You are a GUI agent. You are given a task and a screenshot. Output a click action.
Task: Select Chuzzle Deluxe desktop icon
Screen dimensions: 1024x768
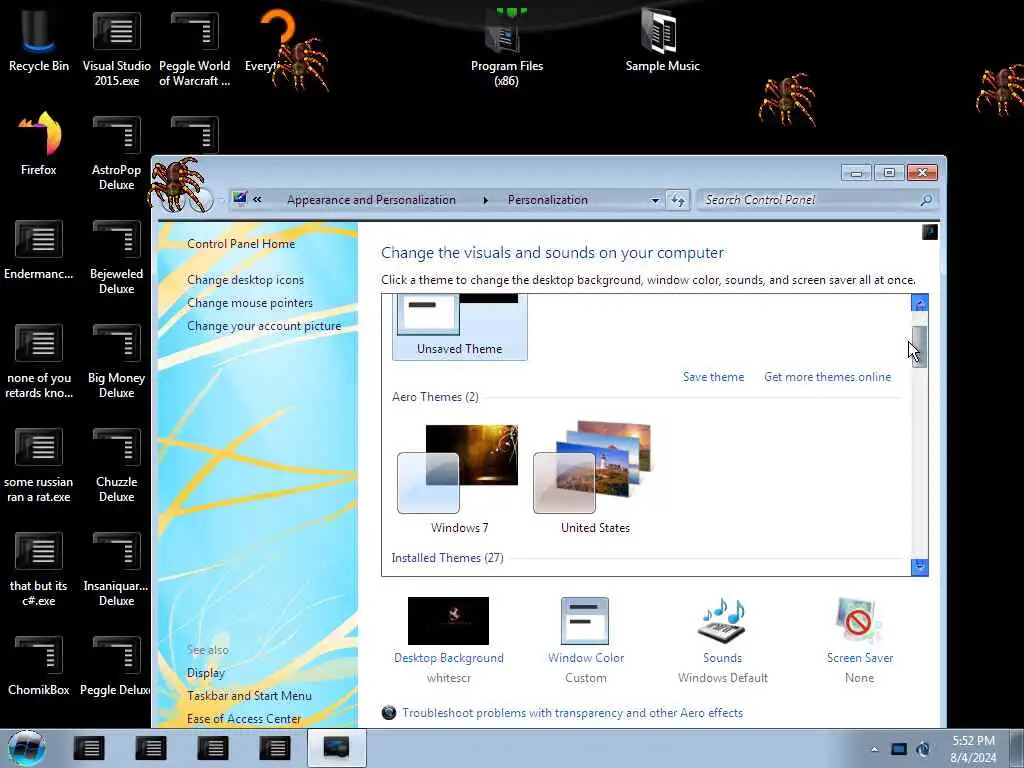[116, 464]
